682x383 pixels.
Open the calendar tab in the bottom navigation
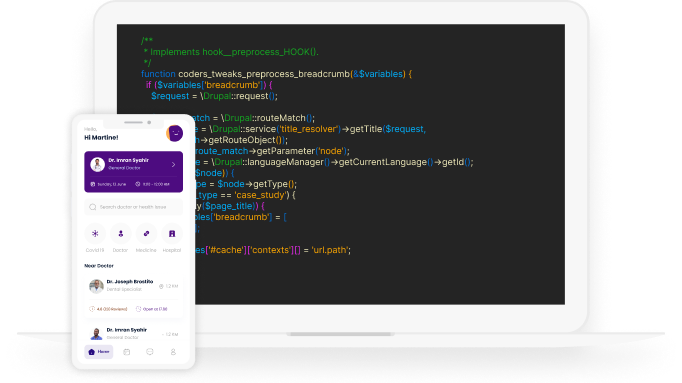coord(127,352)
